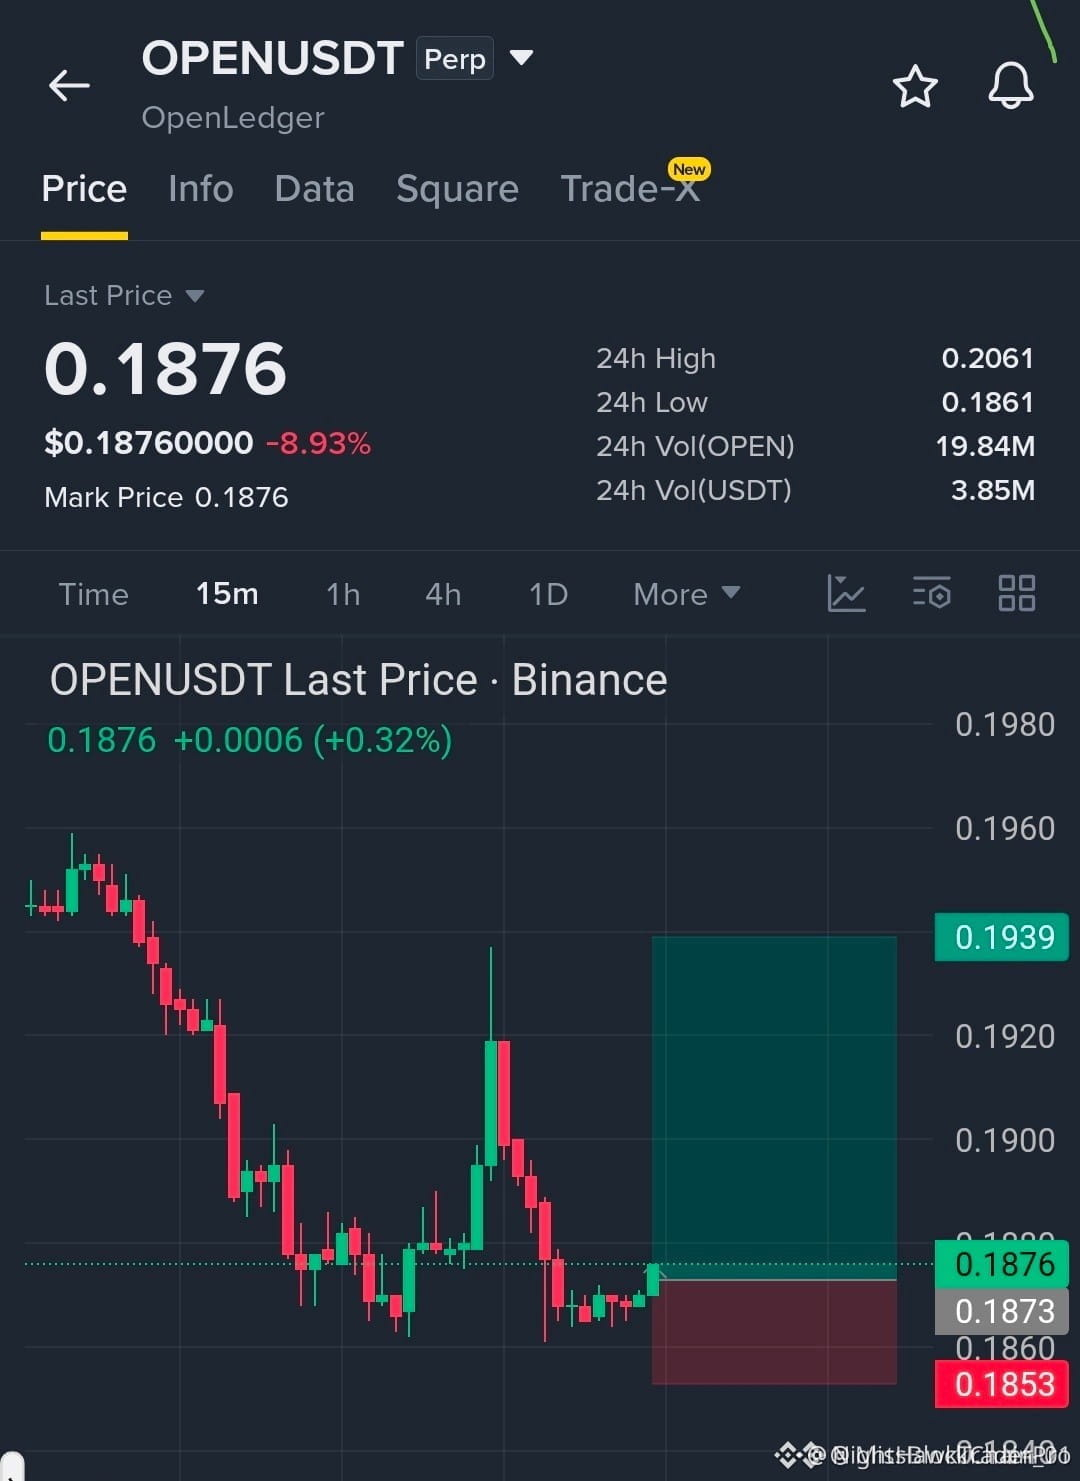Tap the OPENUSDT pair title

click(x=272, y=59)
